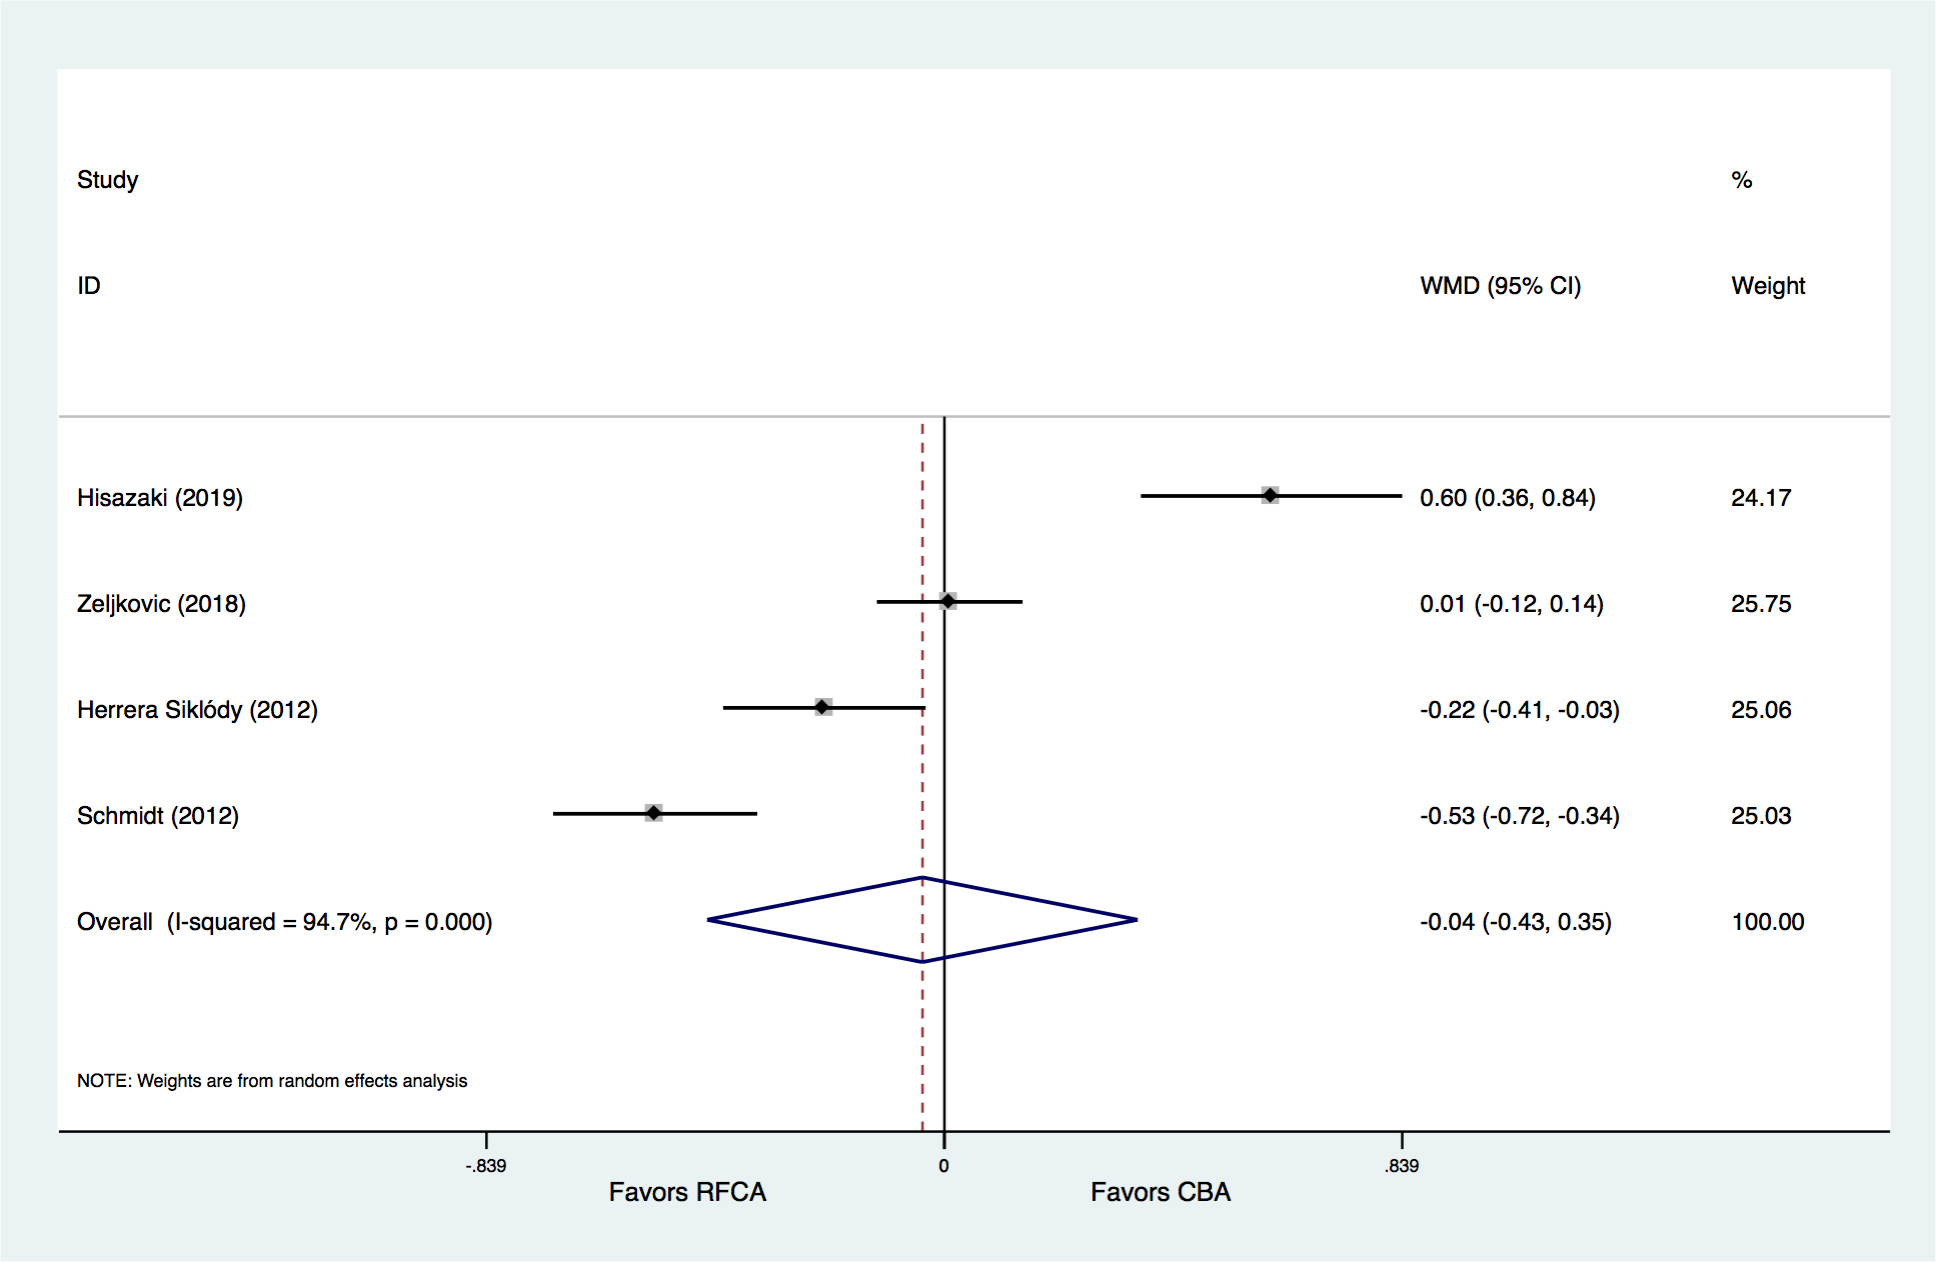This screenshot has width=1936, height=1262.
Task: Select the 25.75 weight value
Action: pos(1761,604)
